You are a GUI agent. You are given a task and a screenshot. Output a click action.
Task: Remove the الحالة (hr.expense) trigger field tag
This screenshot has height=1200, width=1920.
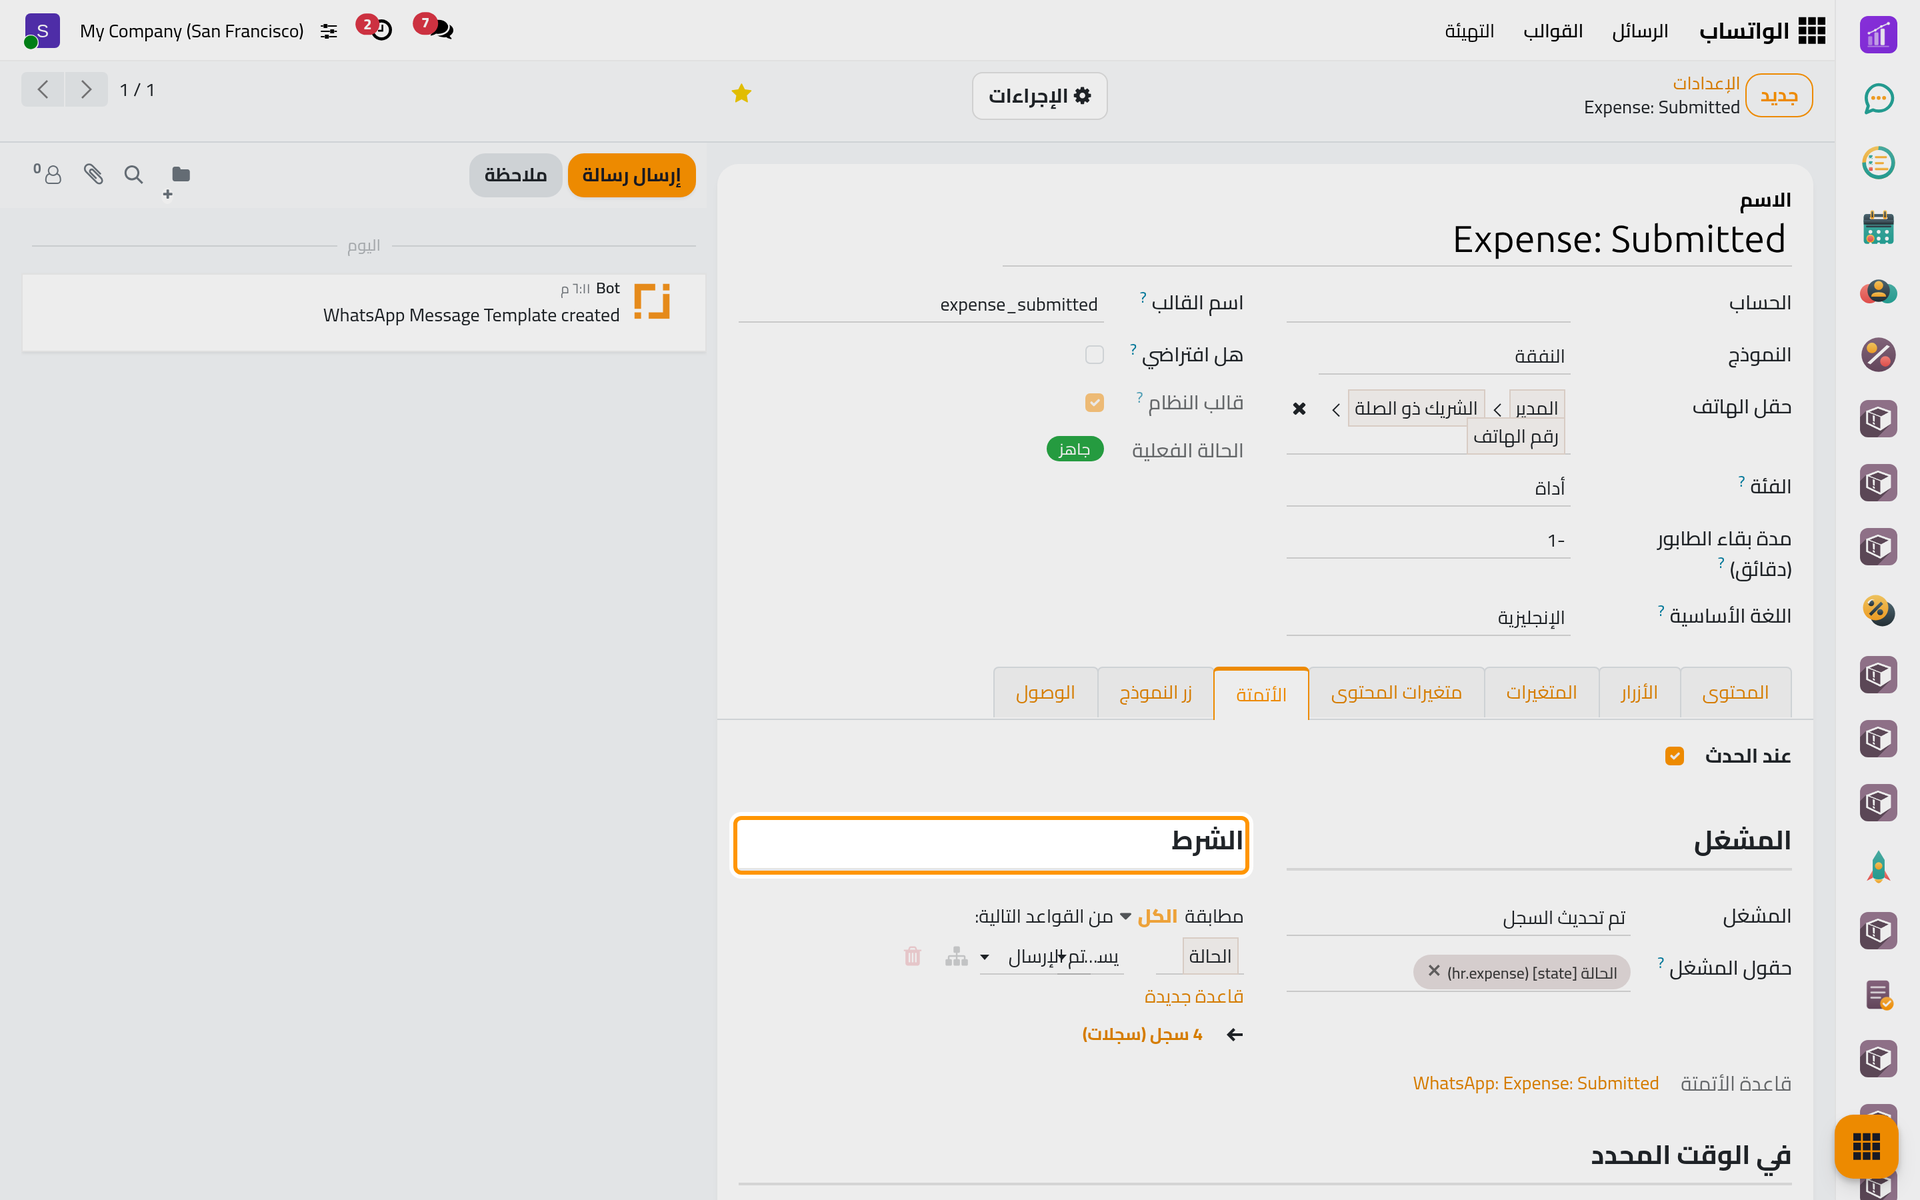[x=1434, y=971]
